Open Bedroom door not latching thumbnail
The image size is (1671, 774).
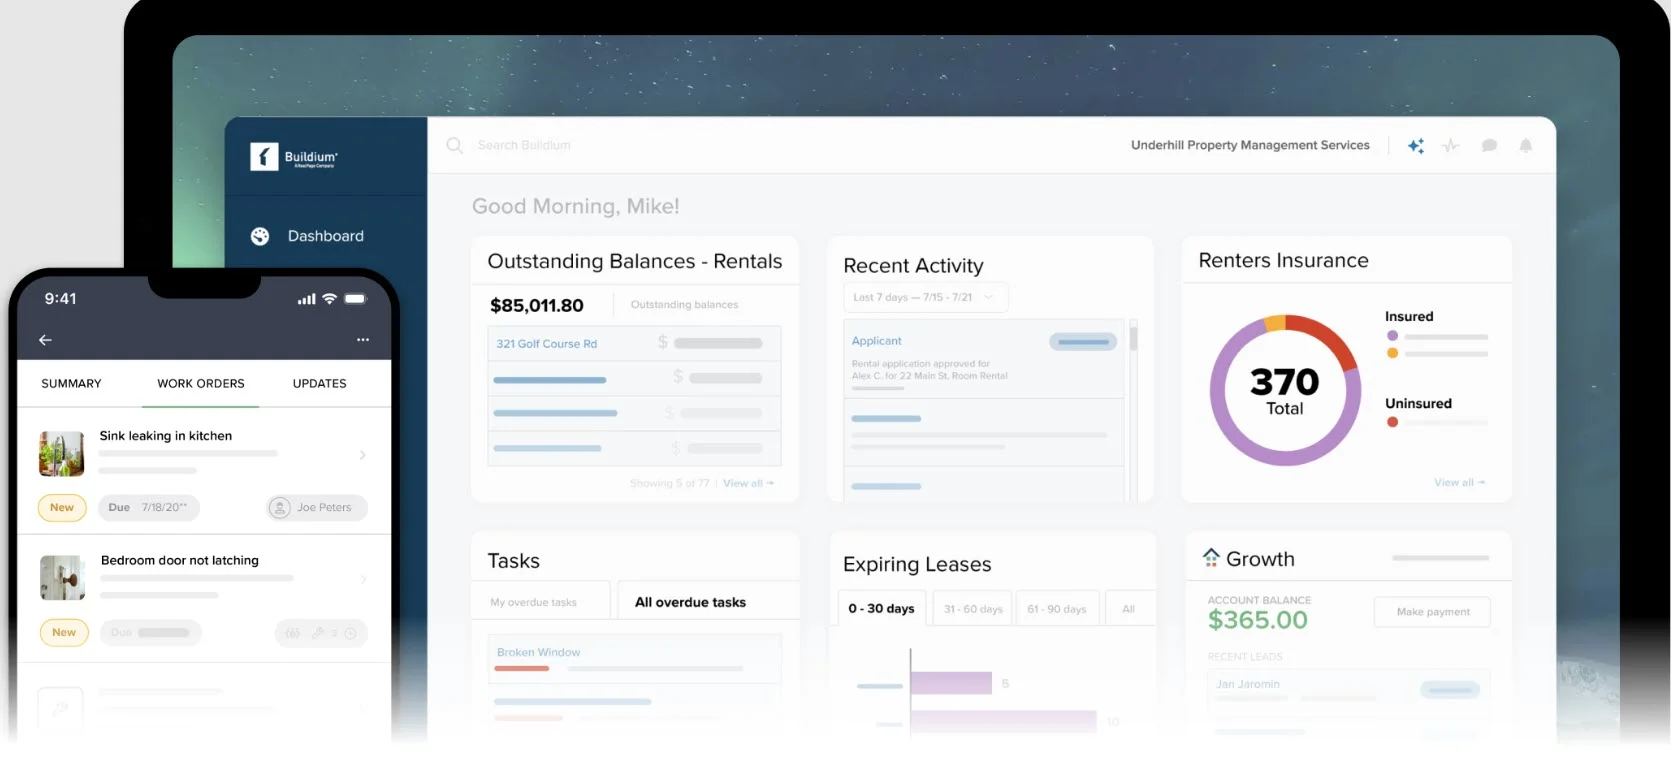click(62, 578)
